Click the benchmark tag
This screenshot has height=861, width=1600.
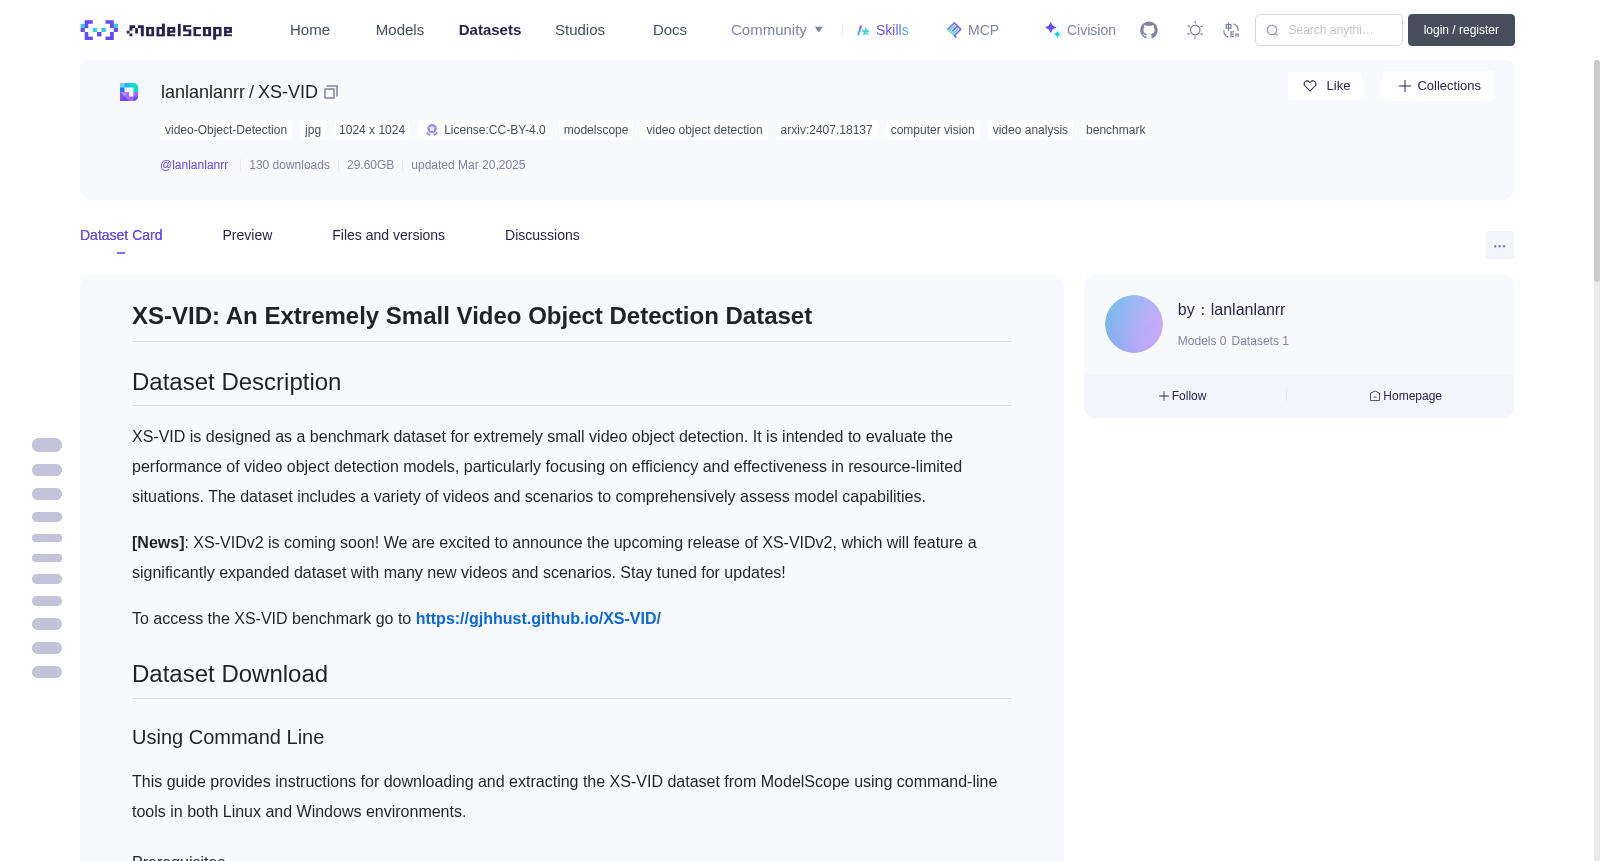[1115, 130]
